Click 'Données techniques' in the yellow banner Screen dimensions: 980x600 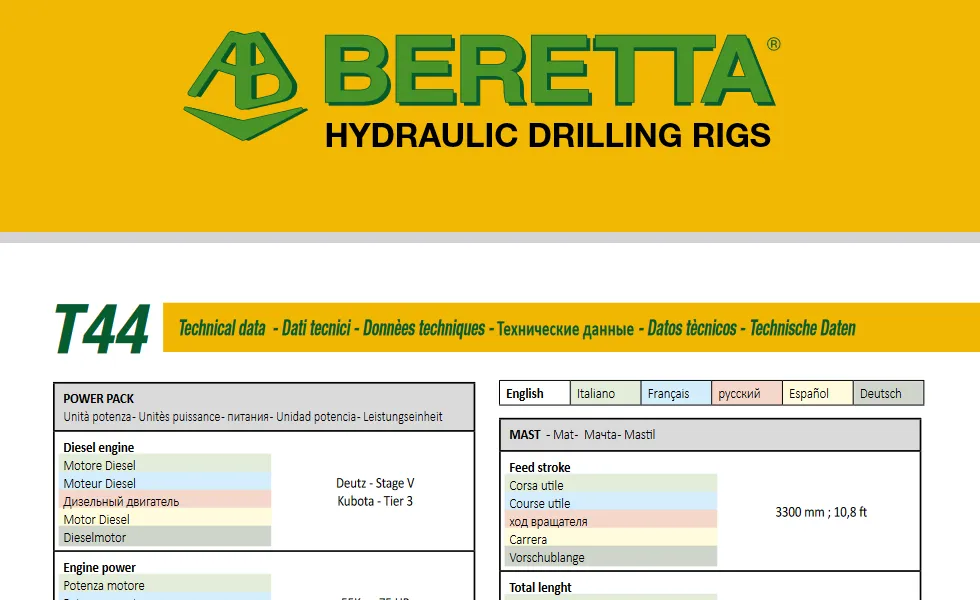[424, 328]
